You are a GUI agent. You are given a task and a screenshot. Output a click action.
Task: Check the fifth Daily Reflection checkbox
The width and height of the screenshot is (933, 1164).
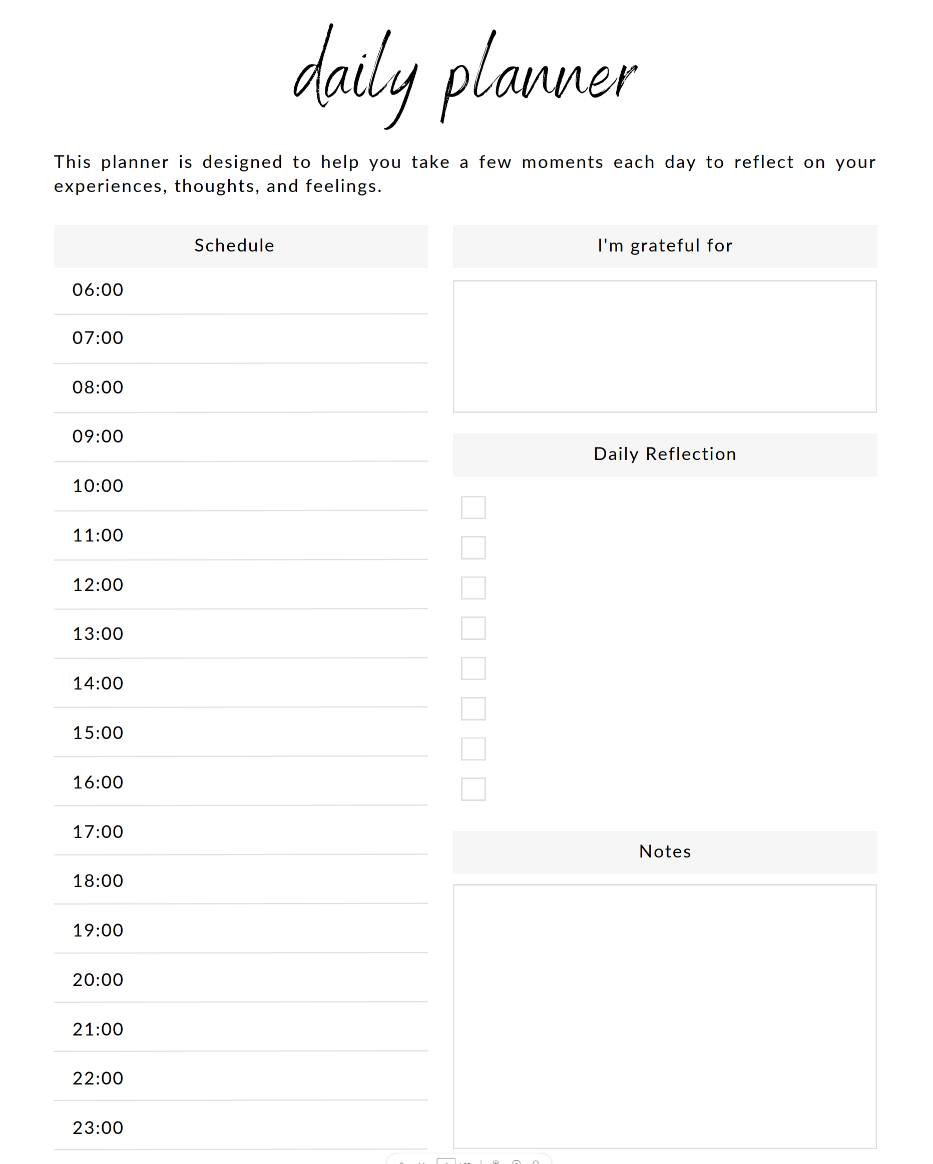pyautogui.click(x=473, y=669)
